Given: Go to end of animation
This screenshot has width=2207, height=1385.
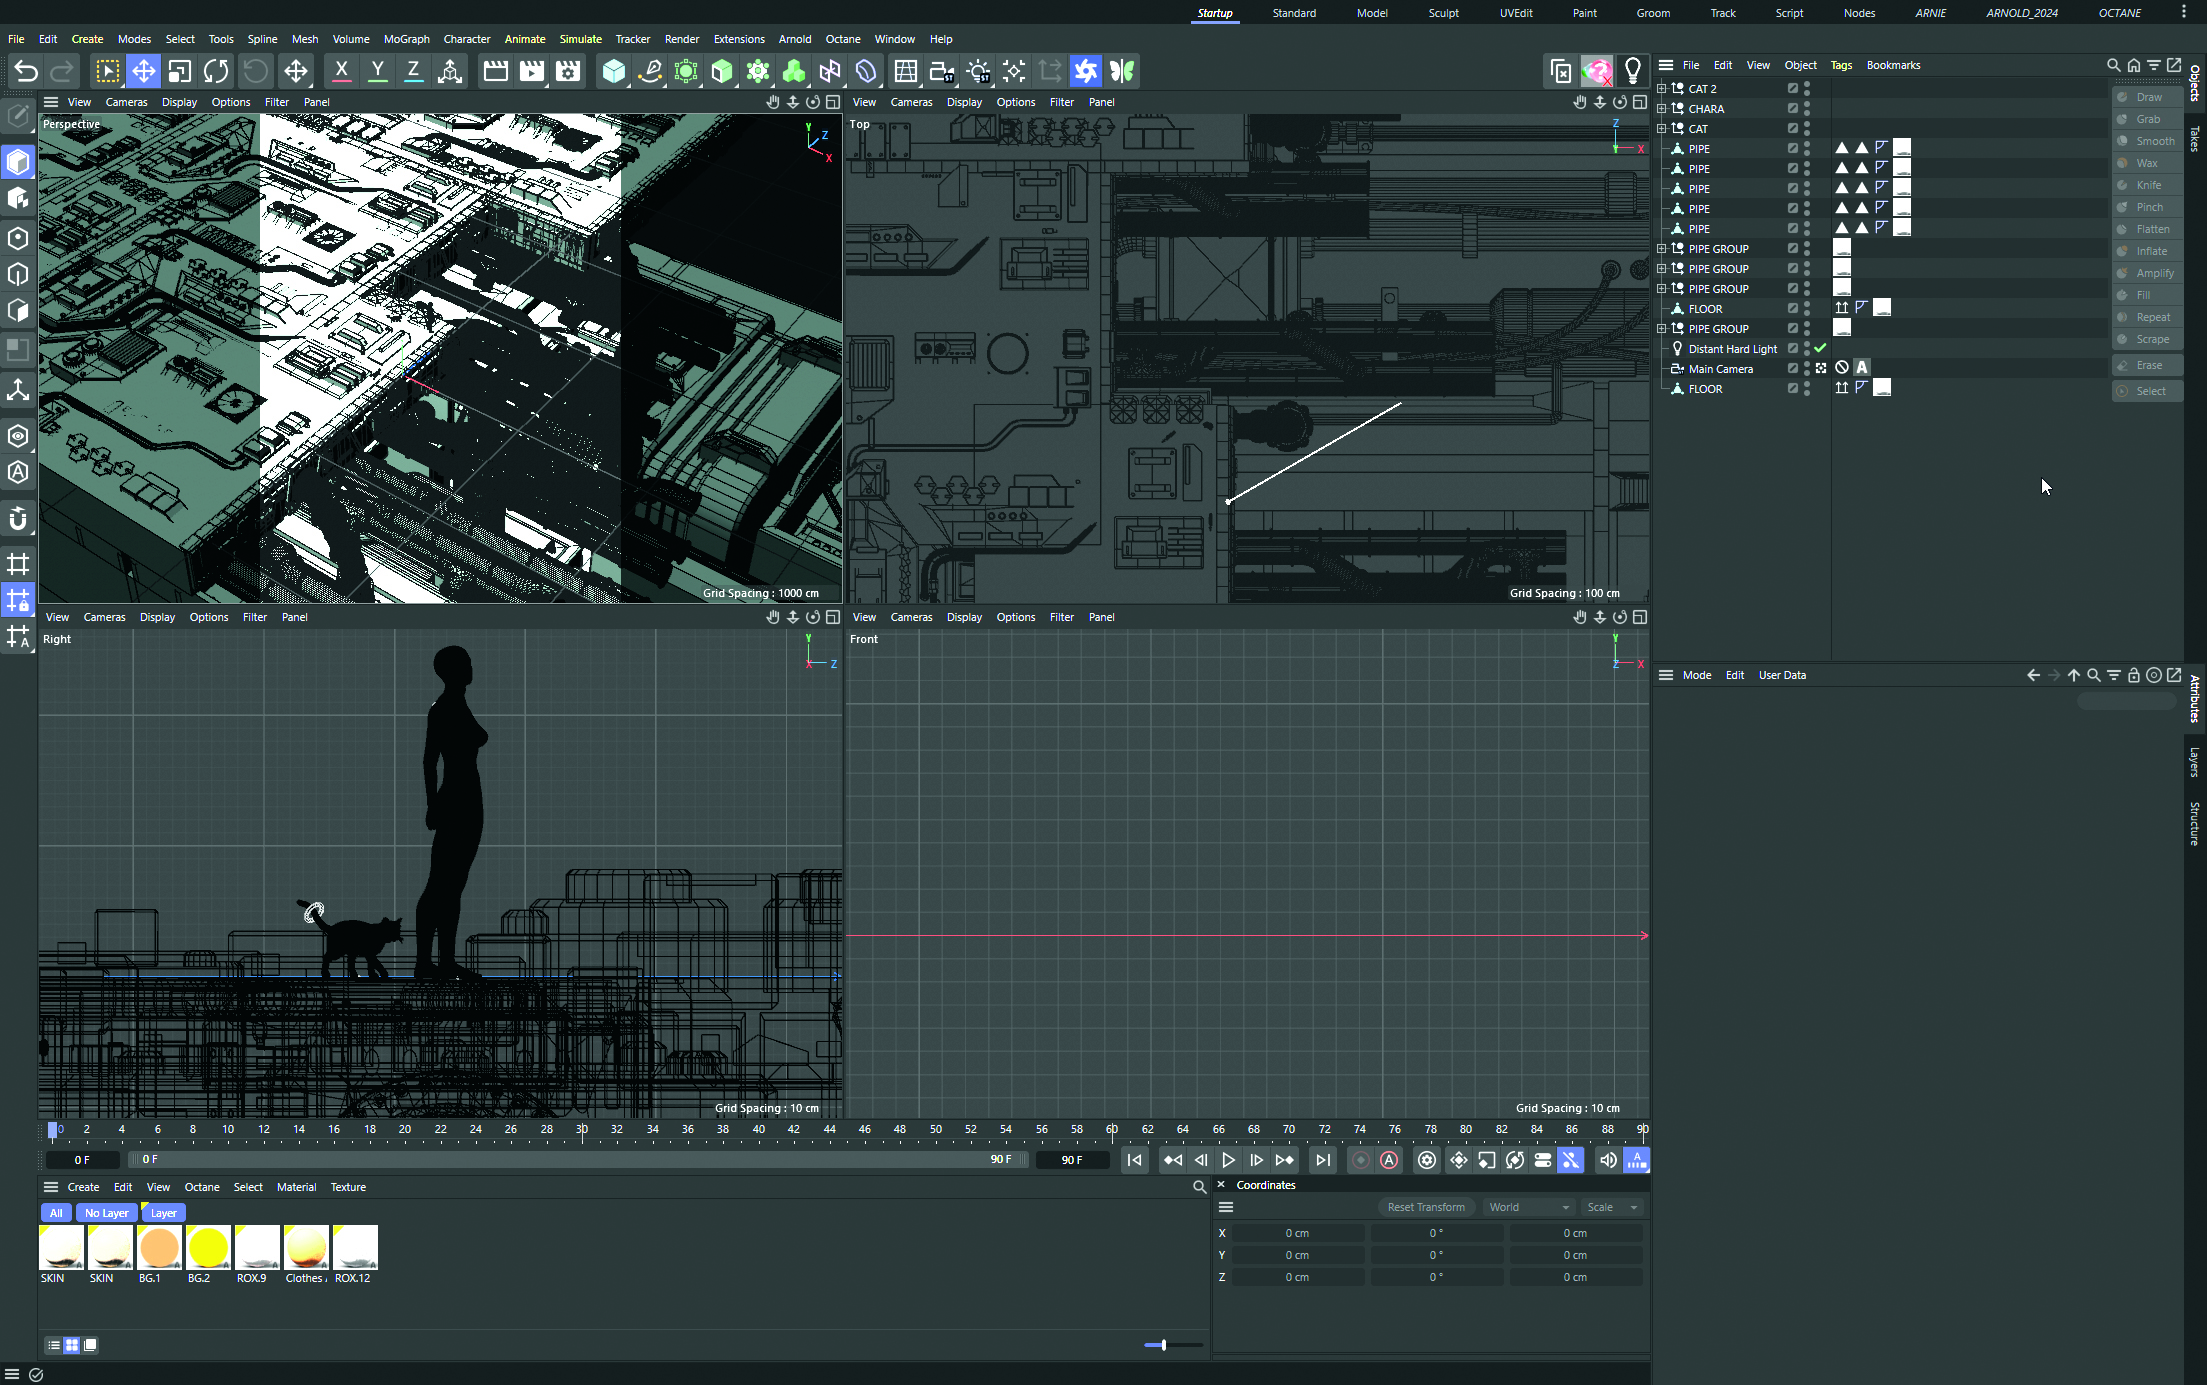Looking at the screenshot, I should point(1322,1160).
